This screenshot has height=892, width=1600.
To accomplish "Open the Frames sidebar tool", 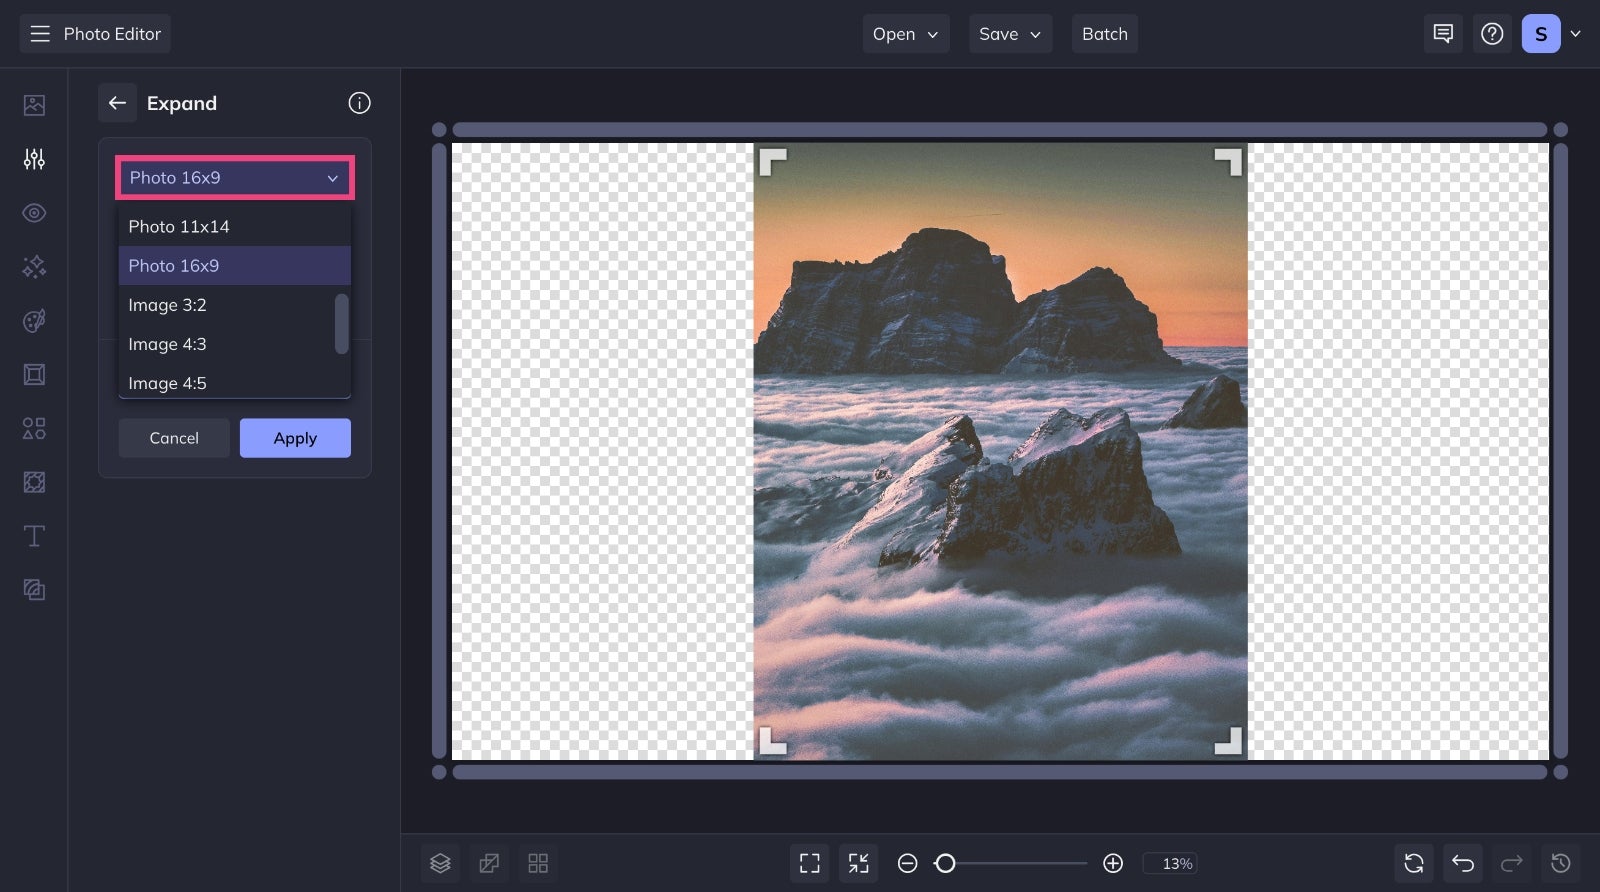I will (34, 375).
